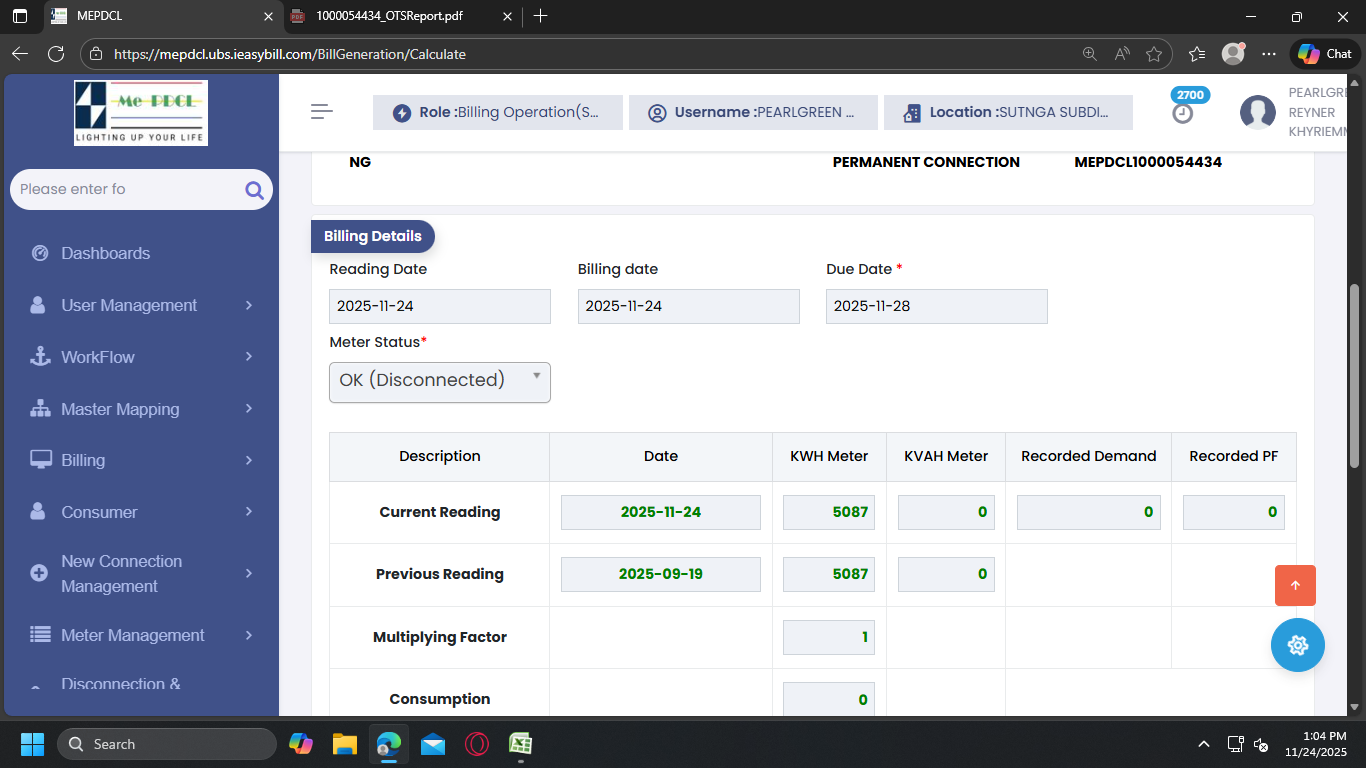Open Excel from the taskbar
The image size is (1366, 768).
520,744
